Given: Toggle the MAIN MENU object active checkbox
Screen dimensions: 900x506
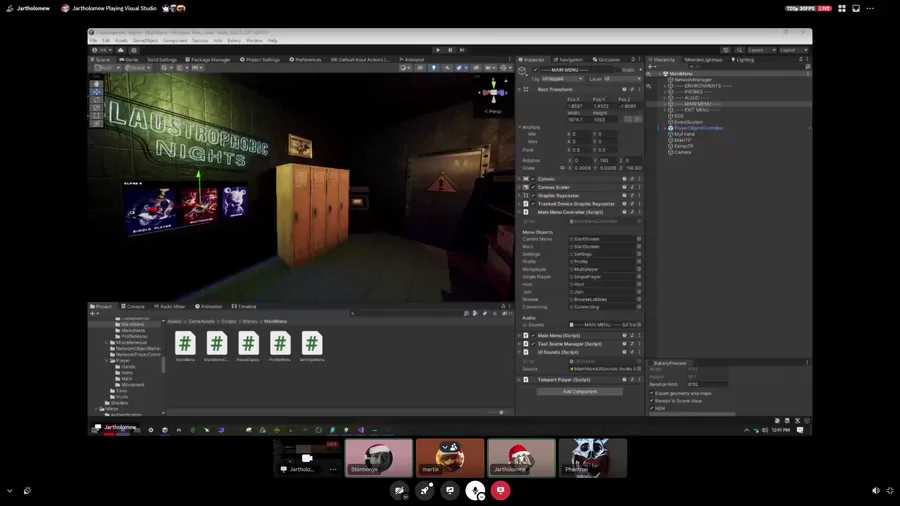Looking at the screenshot, I should pyautogui.click(x=536, y=70).
